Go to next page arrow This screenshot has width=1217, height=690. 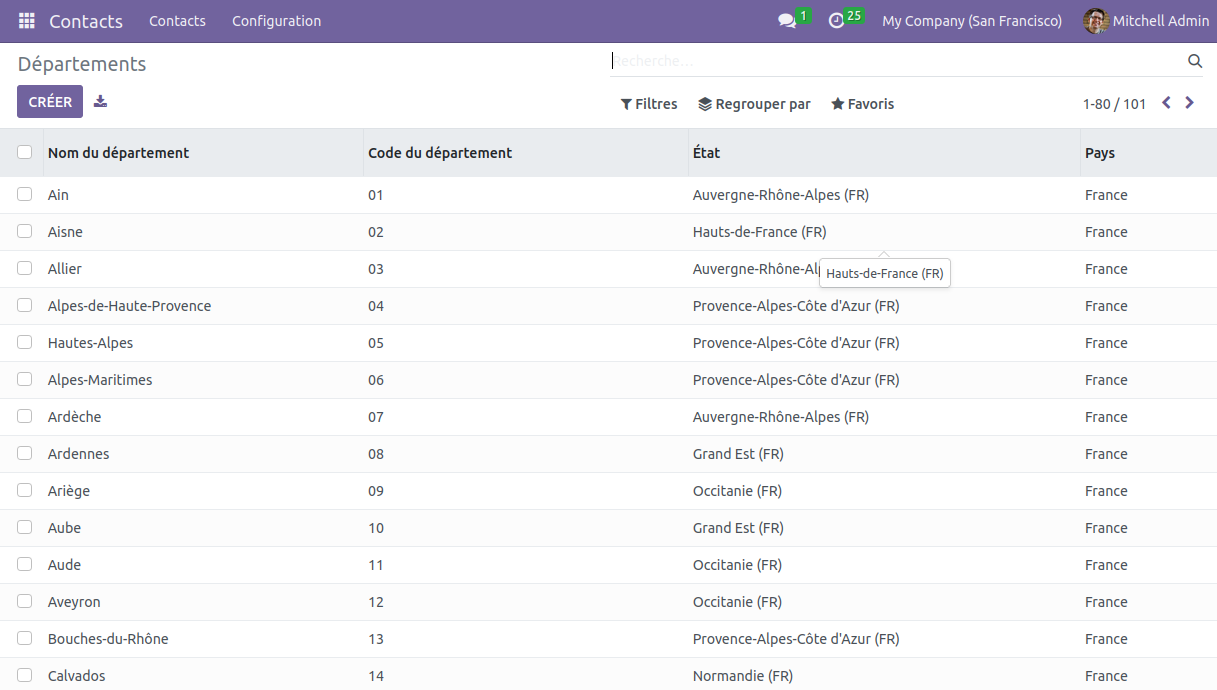[x=1189, y=103]
